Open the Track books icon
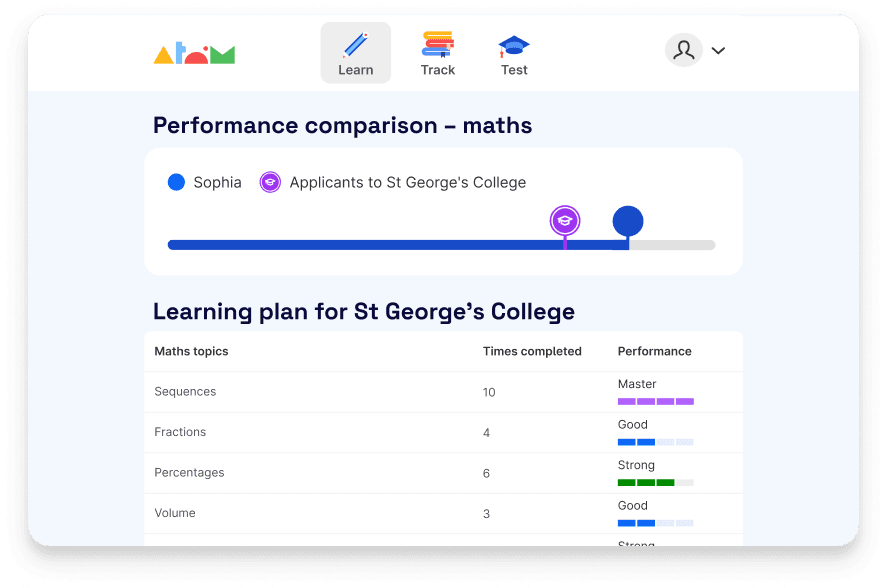Image resolution: width=887 pixels, height=588 pixels. tap(438, 42)
